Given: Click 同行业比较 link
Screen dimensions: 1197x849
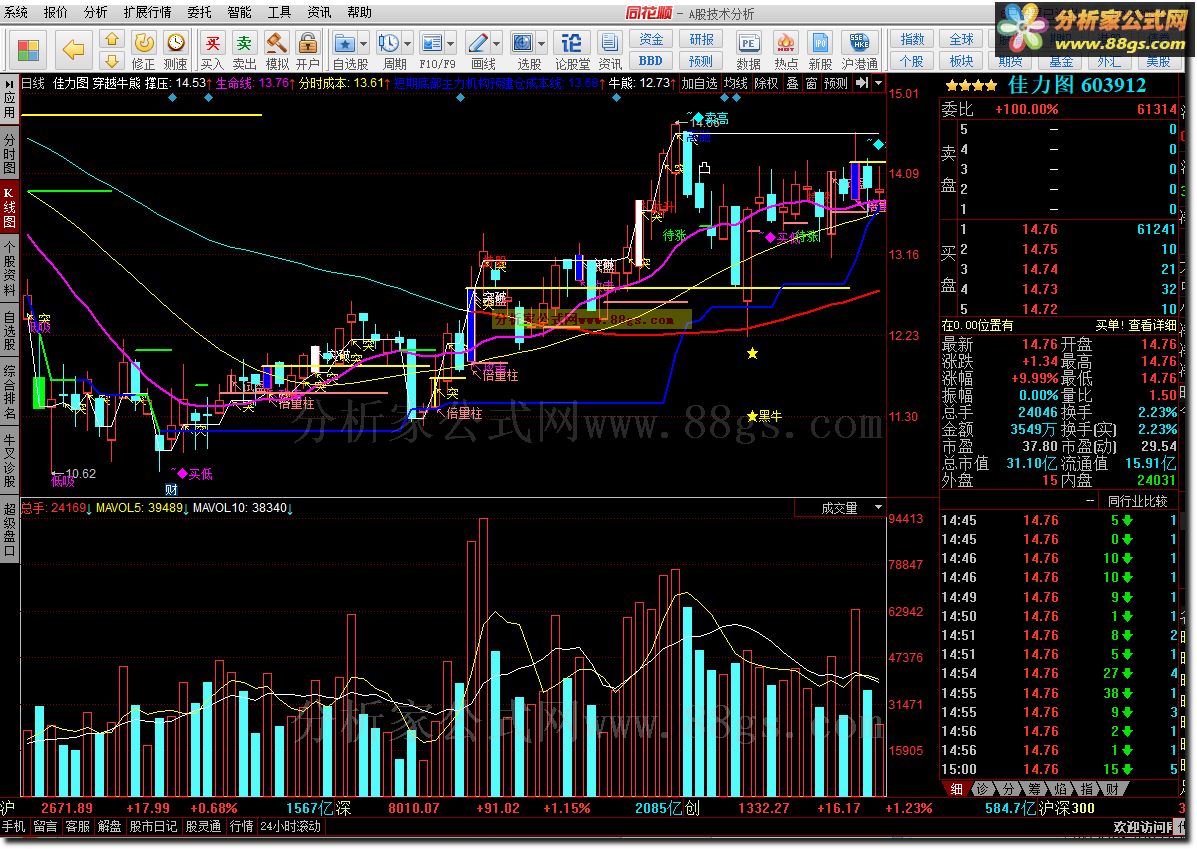Looking at the screenshot, I should click(x=1137, y=501).
